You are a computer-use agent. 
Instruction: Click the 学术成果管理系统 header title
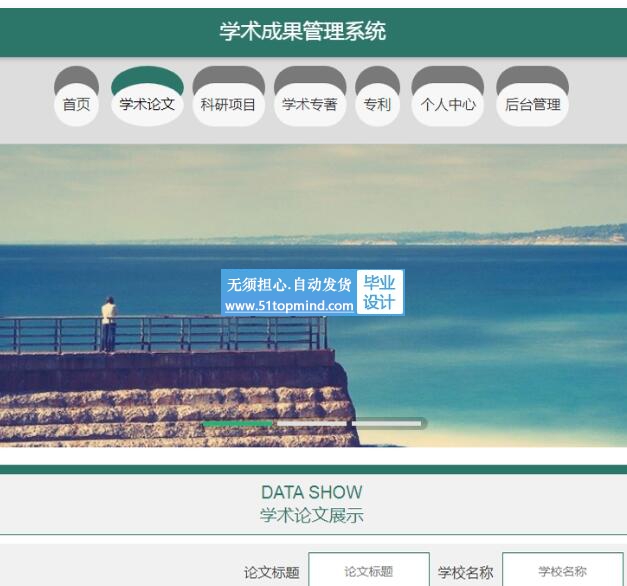click(303, 31)
